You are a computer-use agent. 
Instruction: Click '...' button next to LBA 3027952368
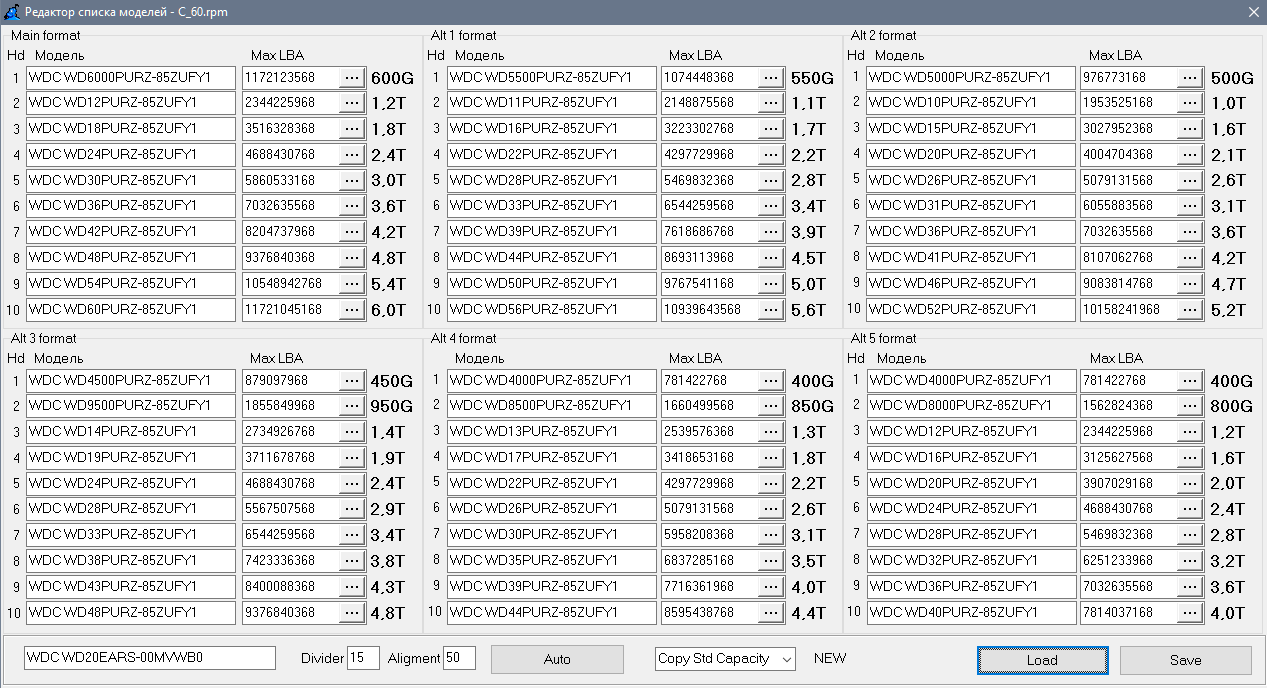[x=1190, y=129]
